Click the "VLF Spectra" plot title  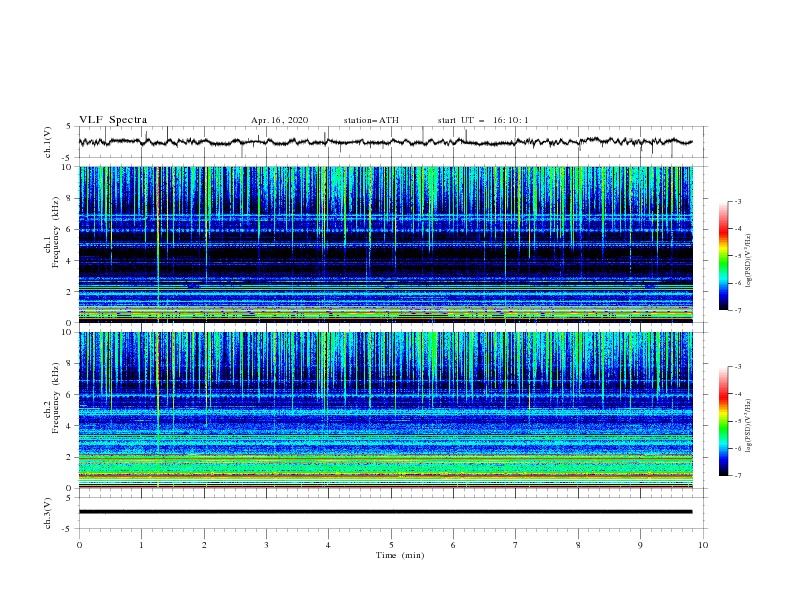pos(113,120)
